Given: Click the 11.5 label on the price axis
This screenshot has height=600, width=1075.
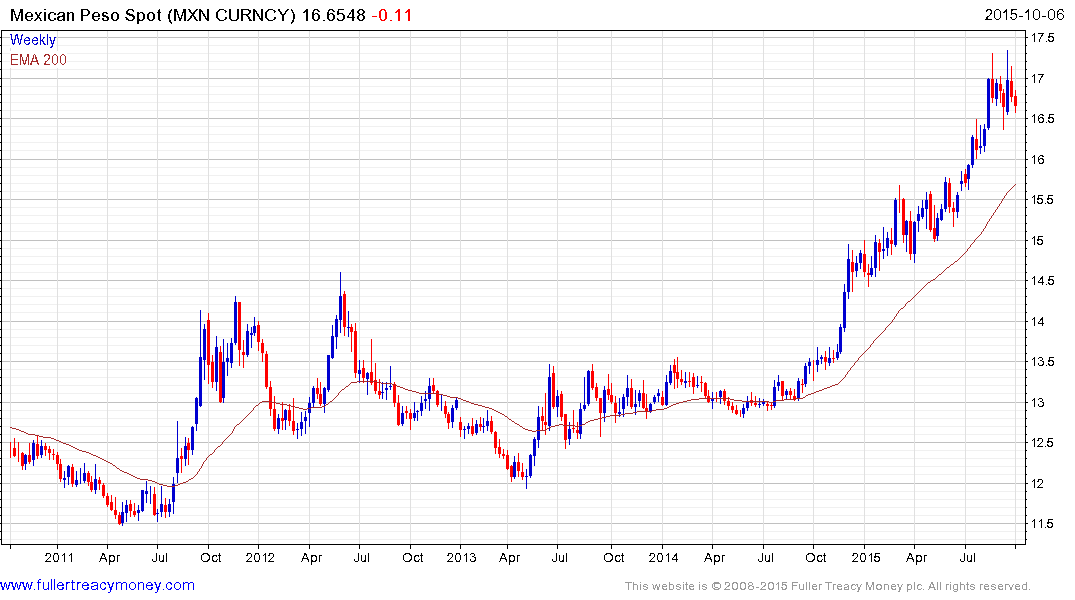Looking at the screenshot, I should click(x=1043, y=523).
